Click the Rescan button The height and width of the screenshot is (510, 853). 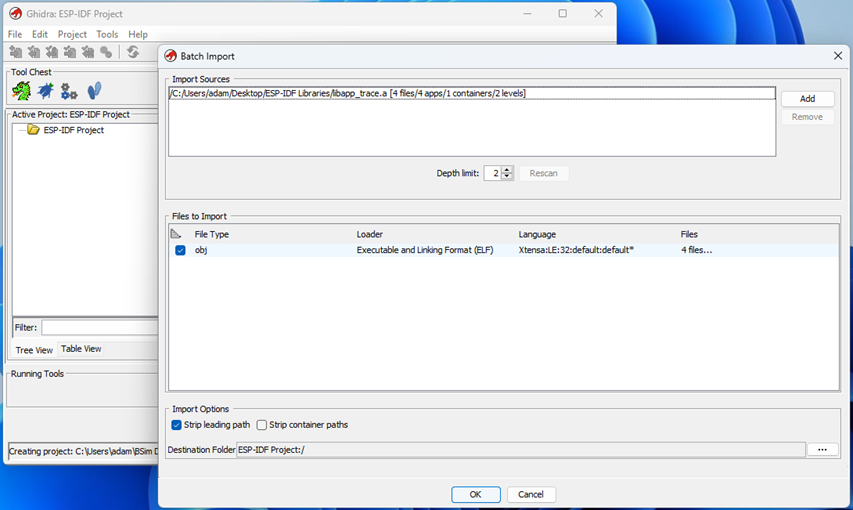(543, 173)
